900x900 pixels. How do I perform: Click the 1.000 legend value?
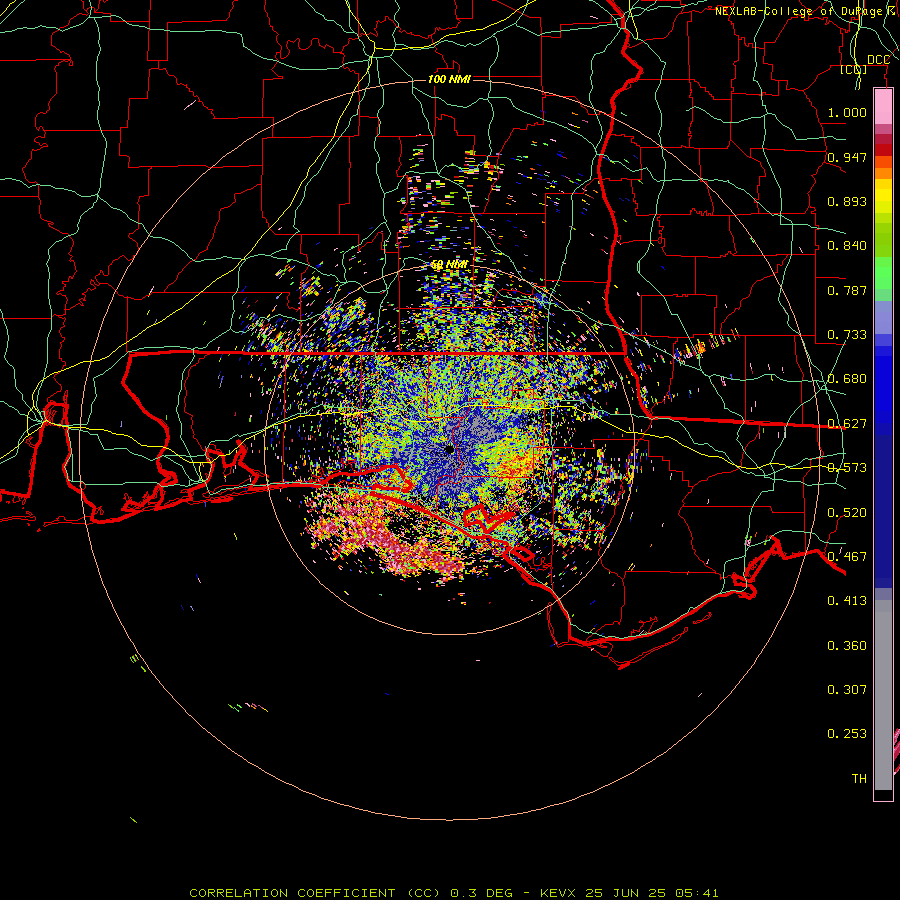(x=847, y=112)
